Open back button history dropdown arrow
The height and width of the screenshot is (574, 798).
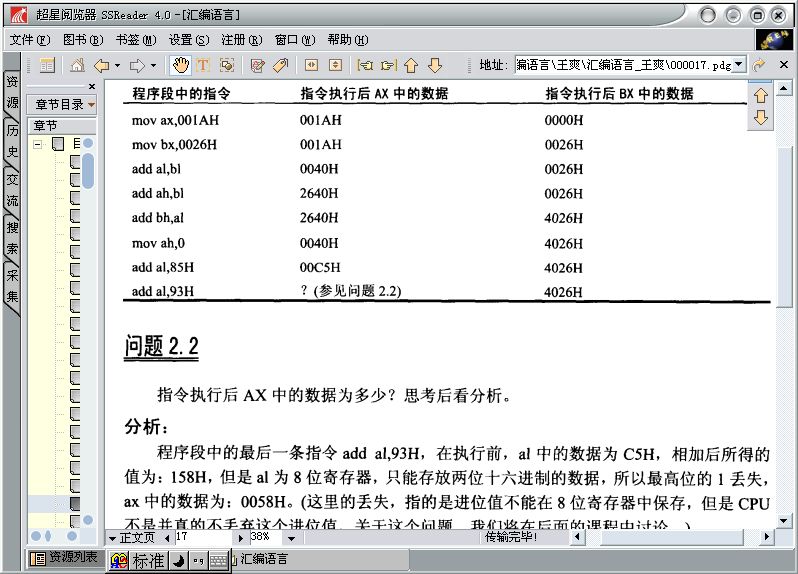pyautogui.click(x=118, y=66)
